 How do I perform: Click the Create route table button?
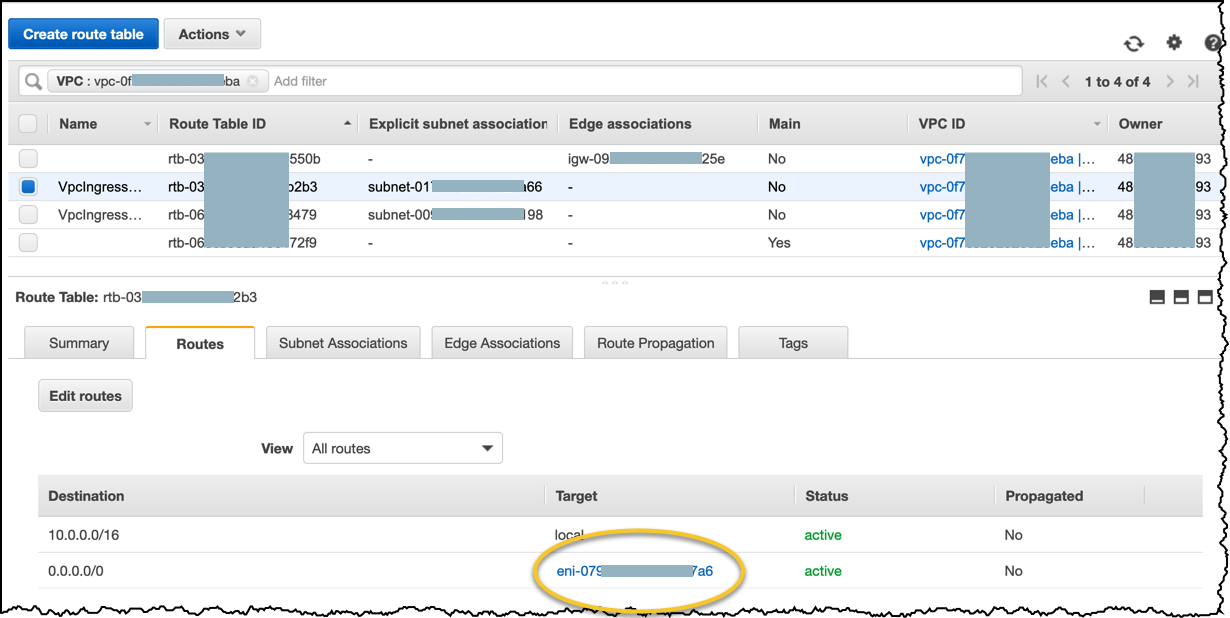click(83, 33)
